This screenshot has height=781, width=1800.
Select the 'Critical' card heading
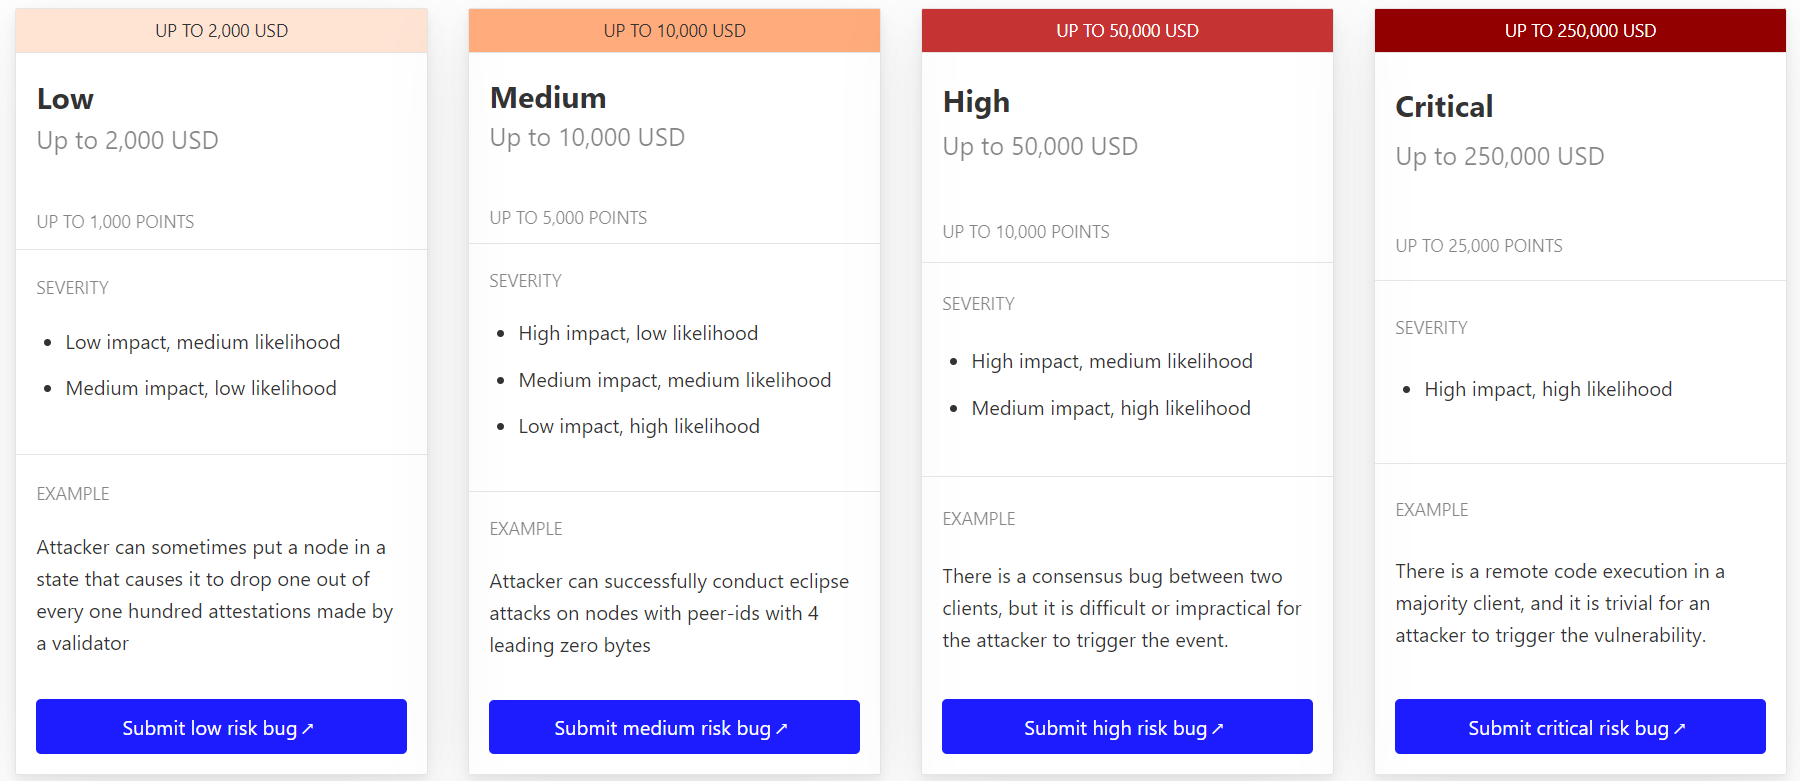[1444, 107]
